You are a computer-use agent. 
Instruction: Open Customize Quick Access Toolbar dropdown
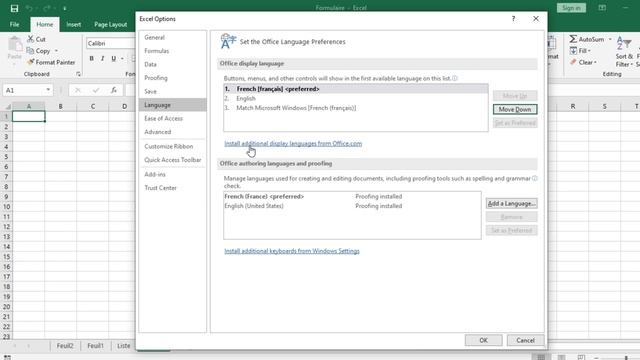click(64, 8)
